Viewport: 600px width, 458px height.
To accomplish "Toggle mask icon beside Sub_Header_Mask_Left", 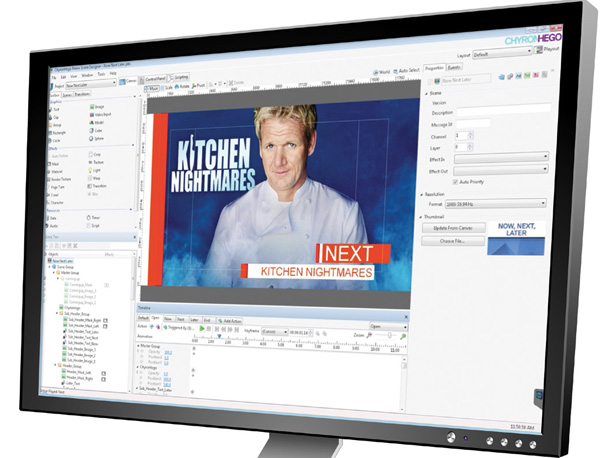I will click(105, 326).
